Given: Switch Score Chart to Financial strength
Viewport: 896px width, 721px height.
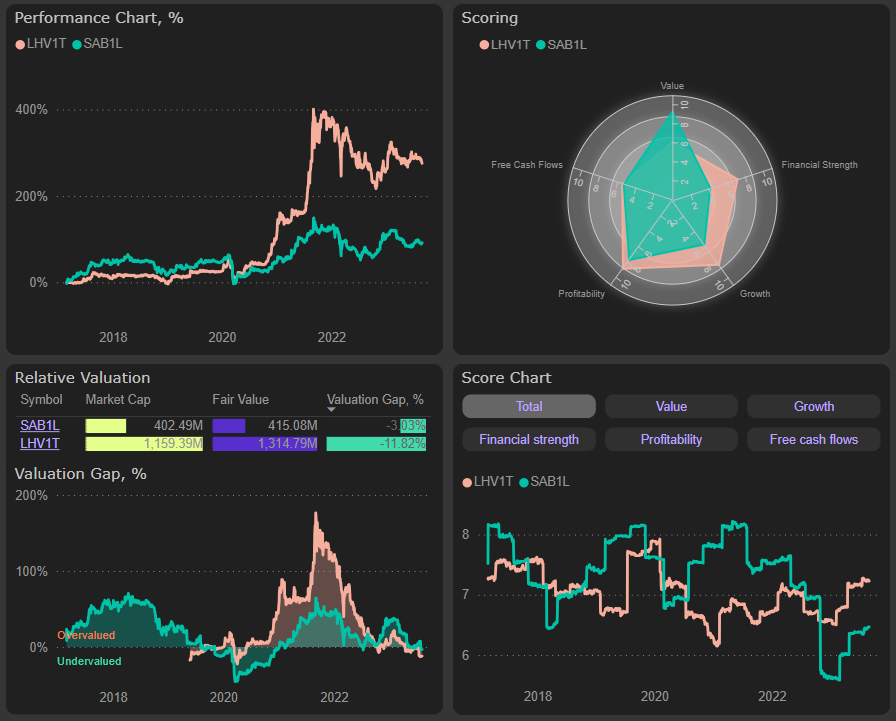Looking at the screenshot, I should pos(529,439).
